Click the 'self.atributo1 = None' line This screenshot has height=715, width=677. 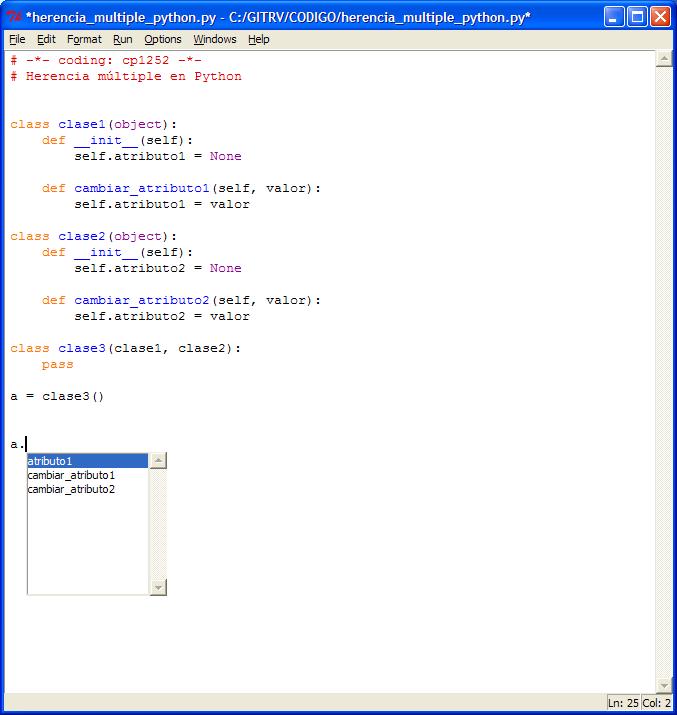(158, 156)
